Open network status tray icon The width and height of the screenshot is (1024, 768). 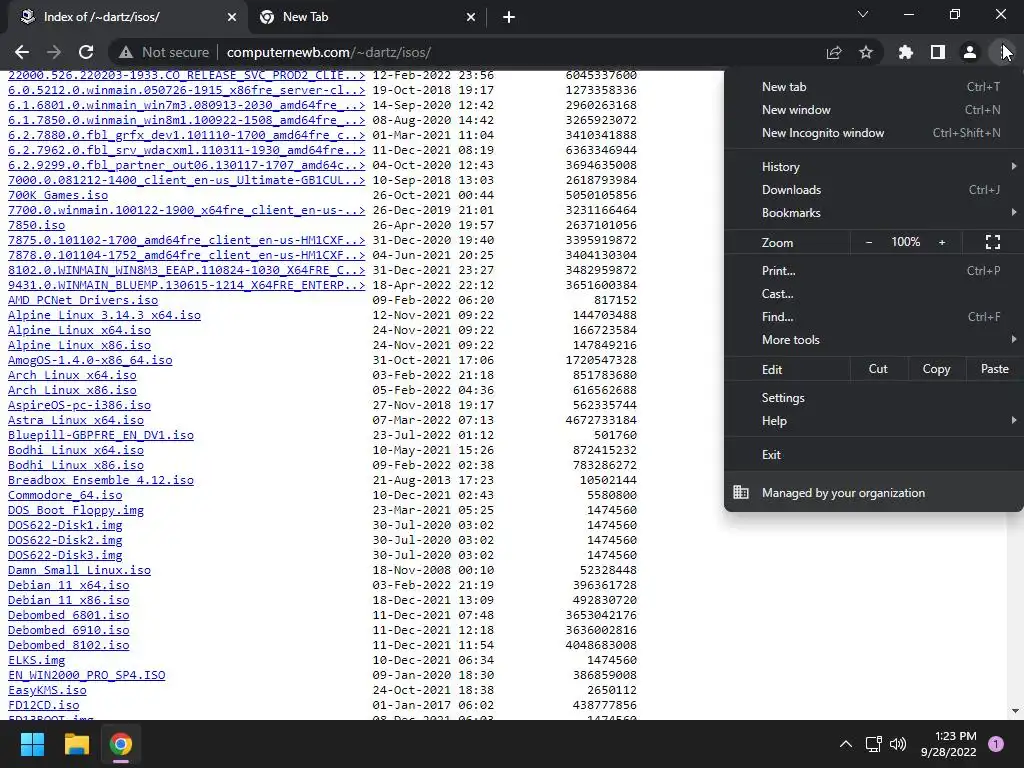(873, 744)
